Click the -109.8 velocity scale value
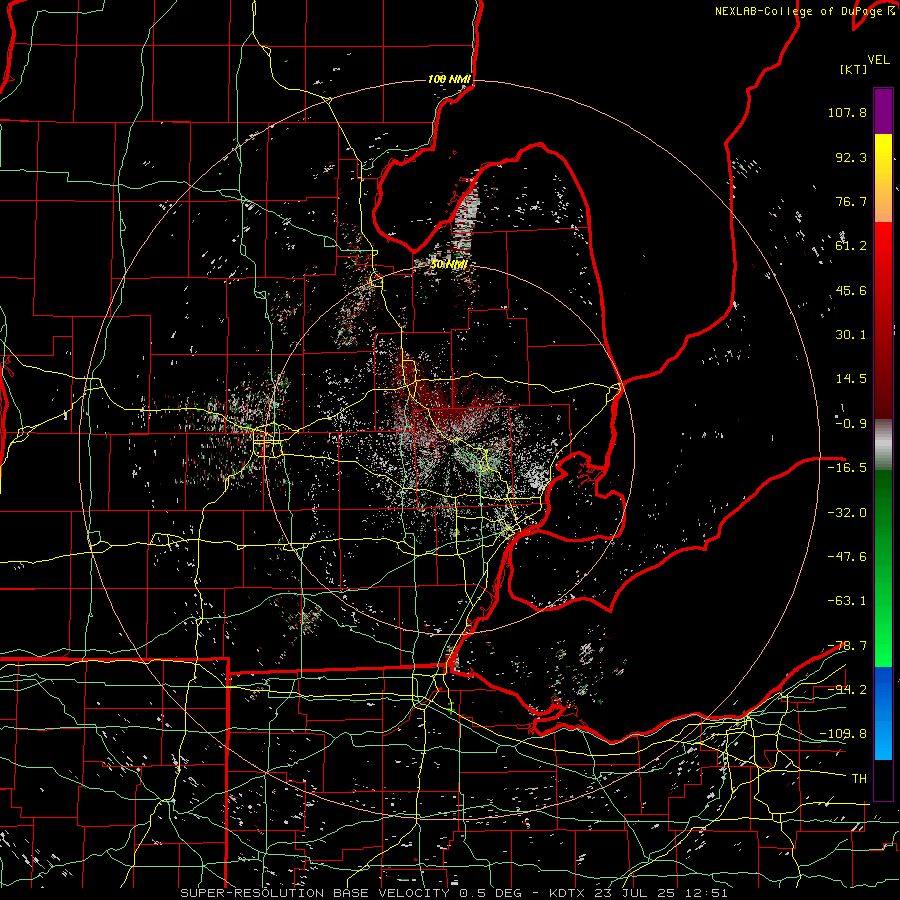The height and width of the screenshot is (900, 900). 843,734
